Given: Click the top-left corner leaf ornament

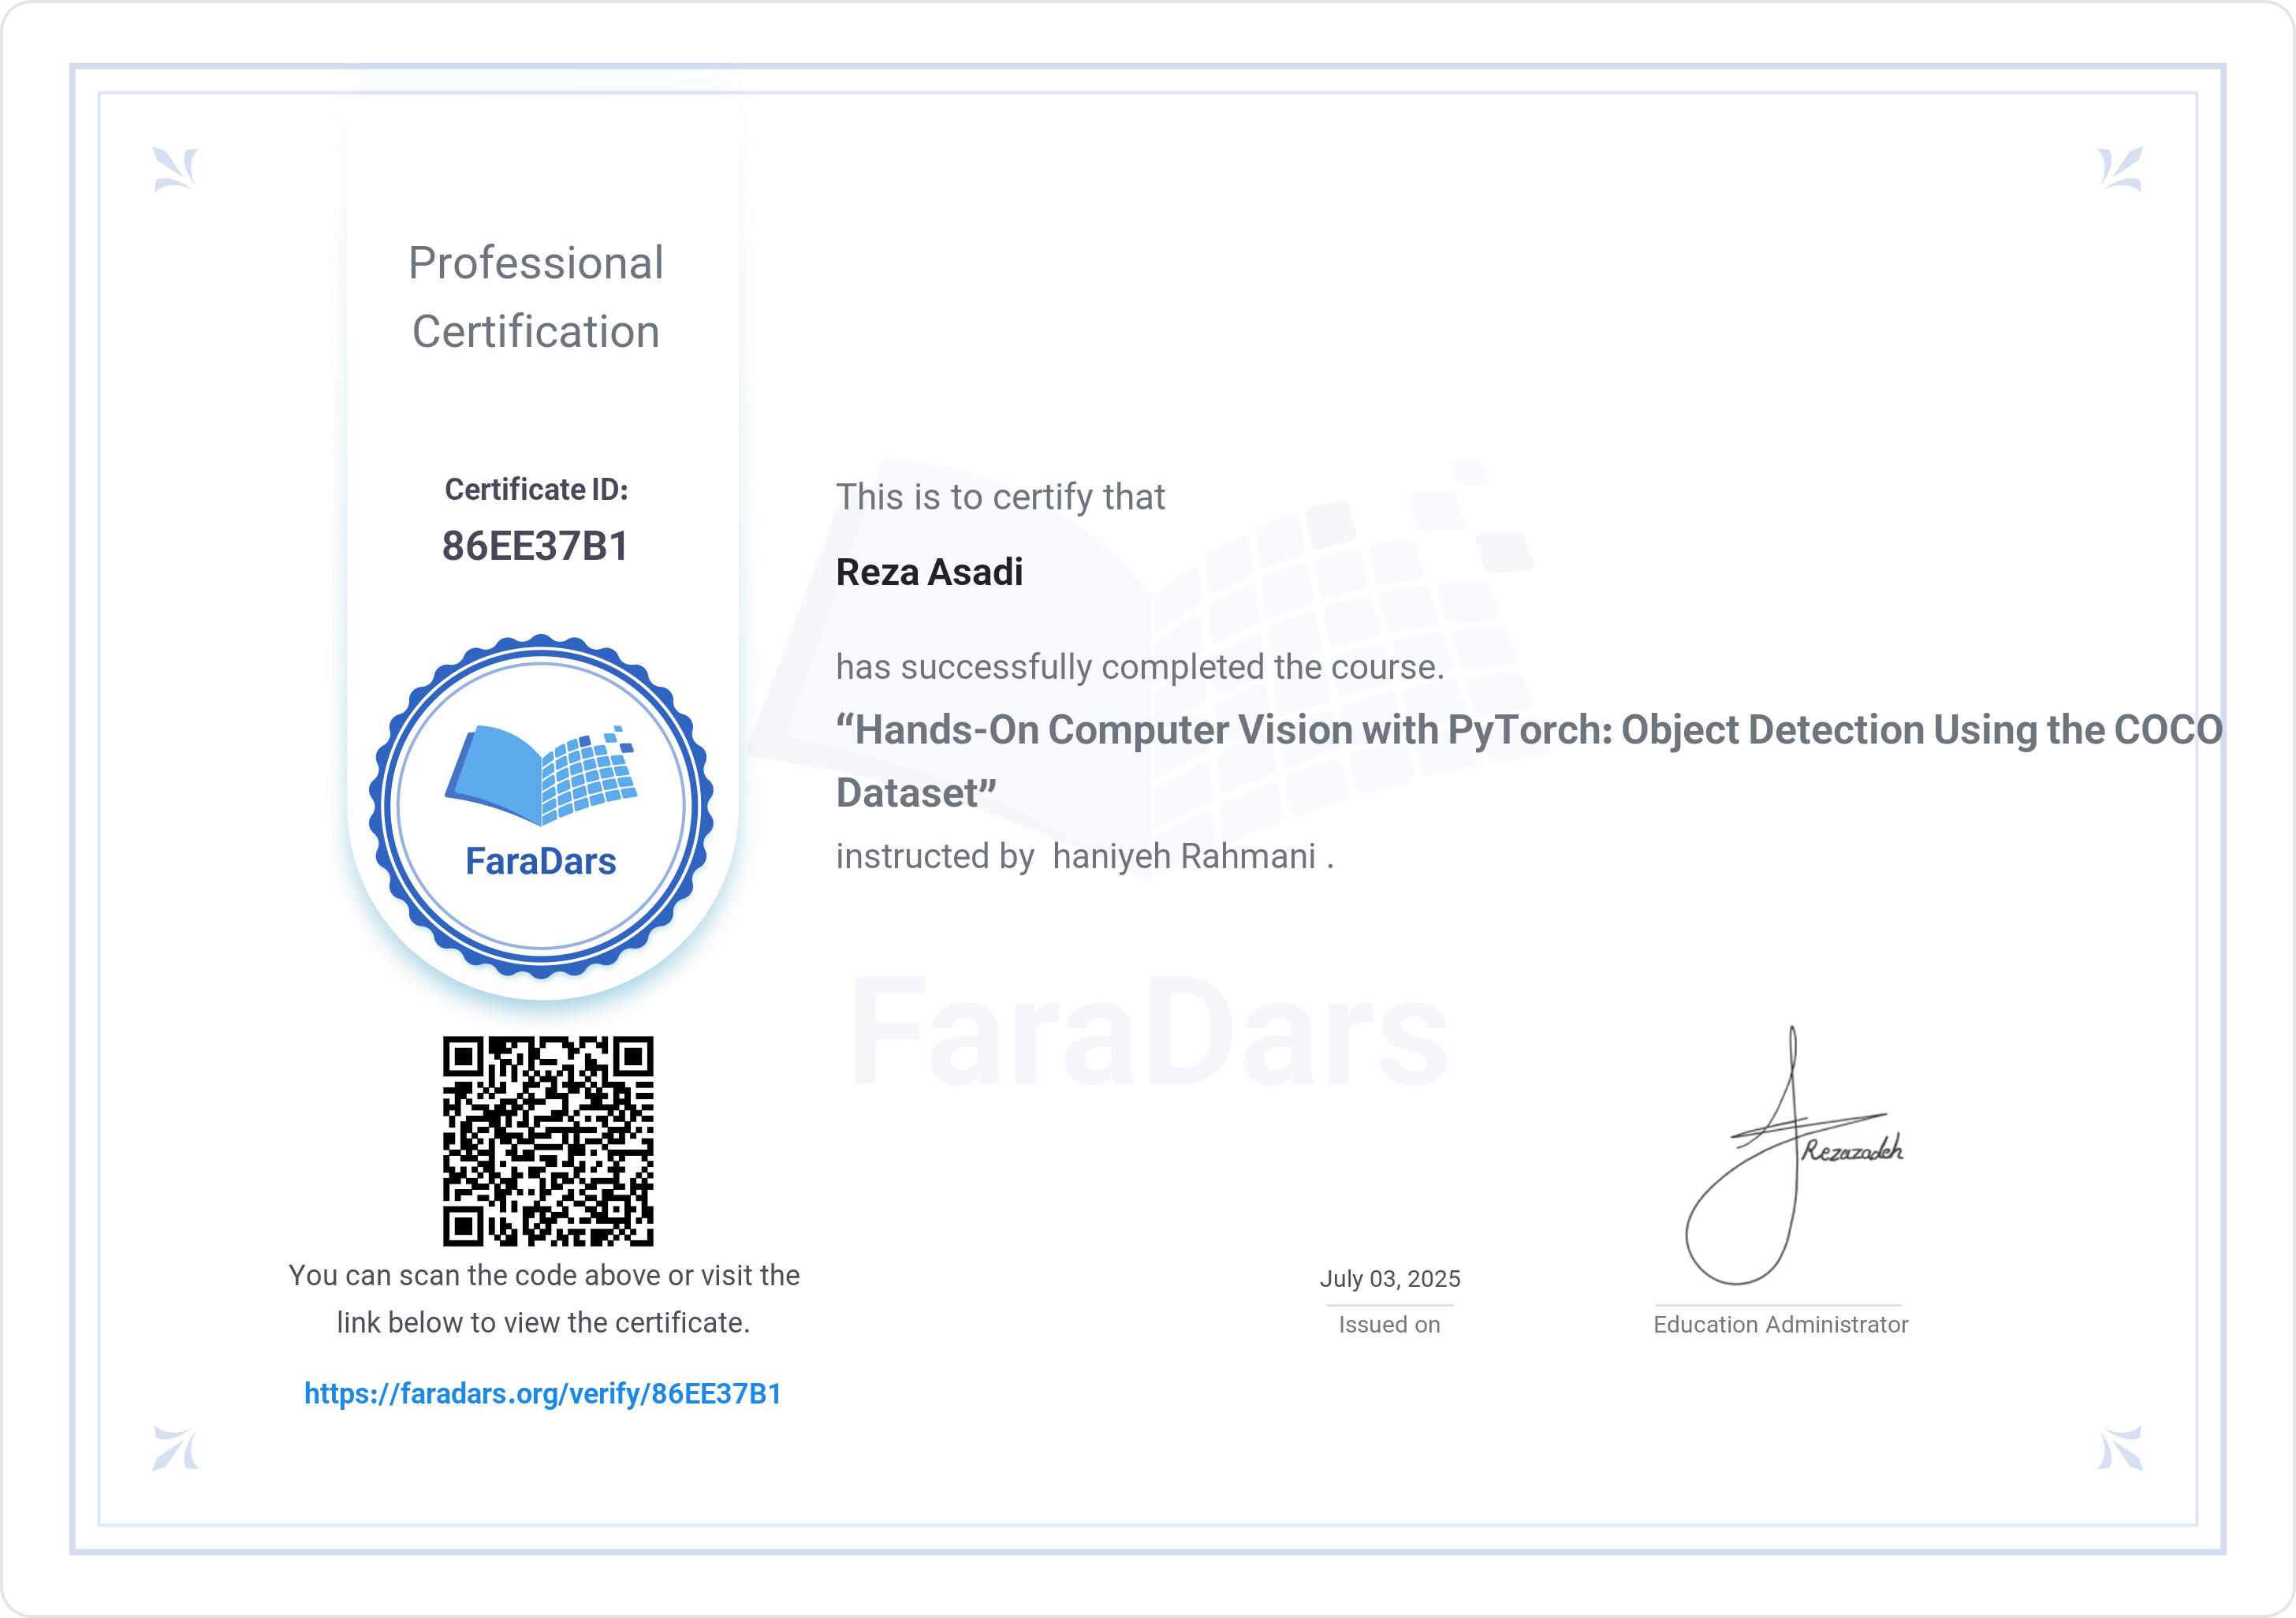Looking at the screenshot, I should 175,168.
